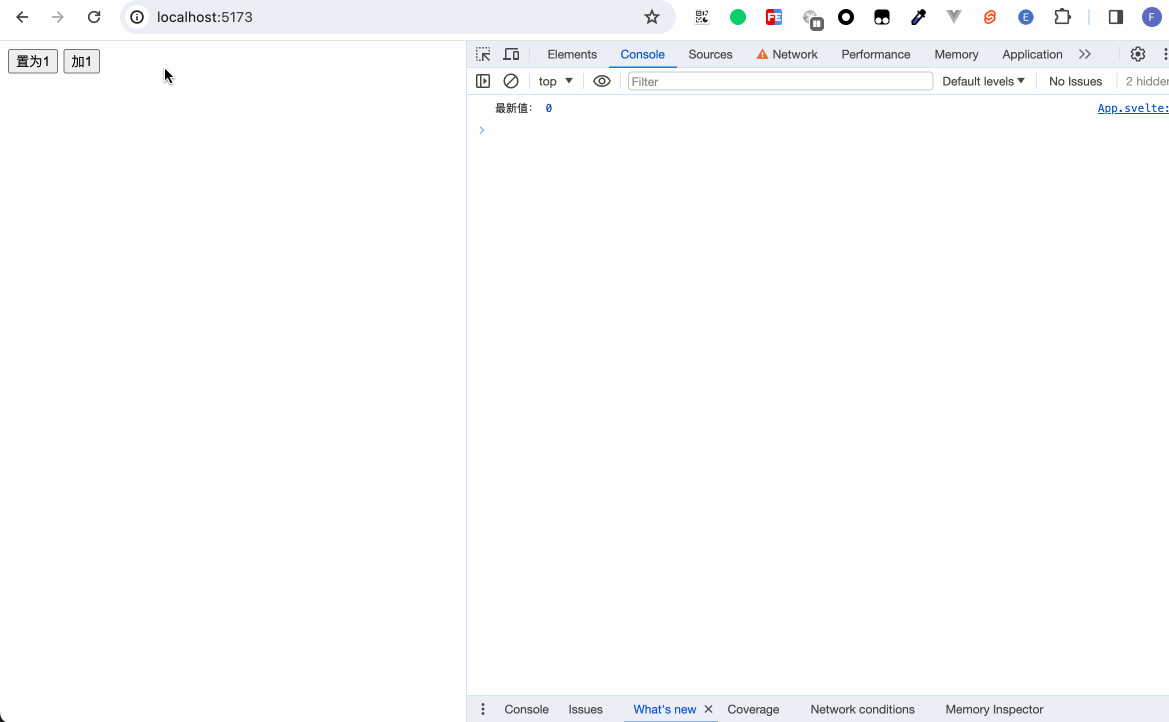Create live expression with eye icon

click(602, 81)
